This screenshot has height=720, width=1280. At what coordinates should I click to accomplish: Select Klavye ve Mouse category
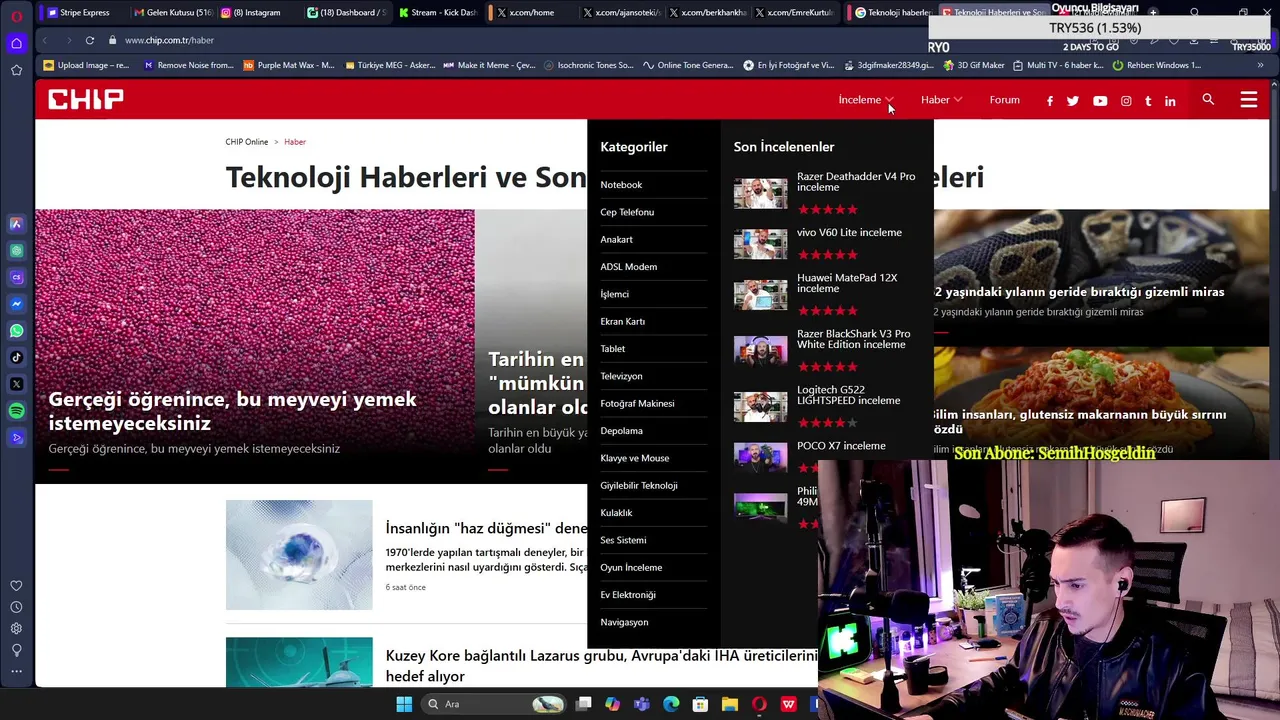(x=634, y=458)
